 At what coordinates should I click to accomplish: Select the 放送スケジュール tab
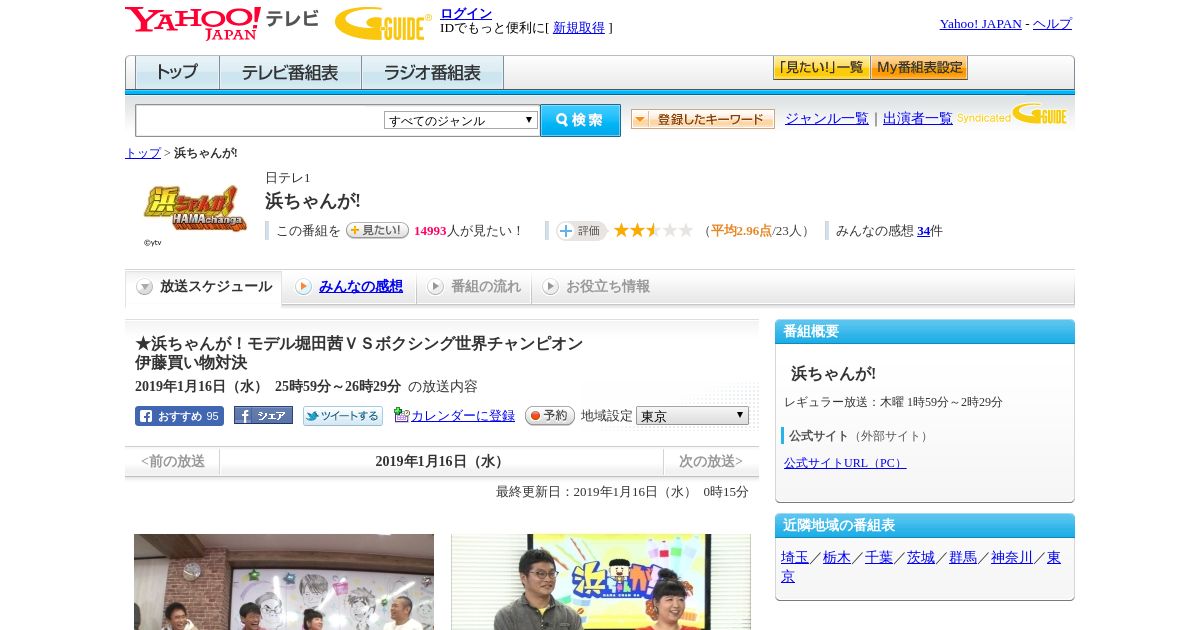pos(204,287)
